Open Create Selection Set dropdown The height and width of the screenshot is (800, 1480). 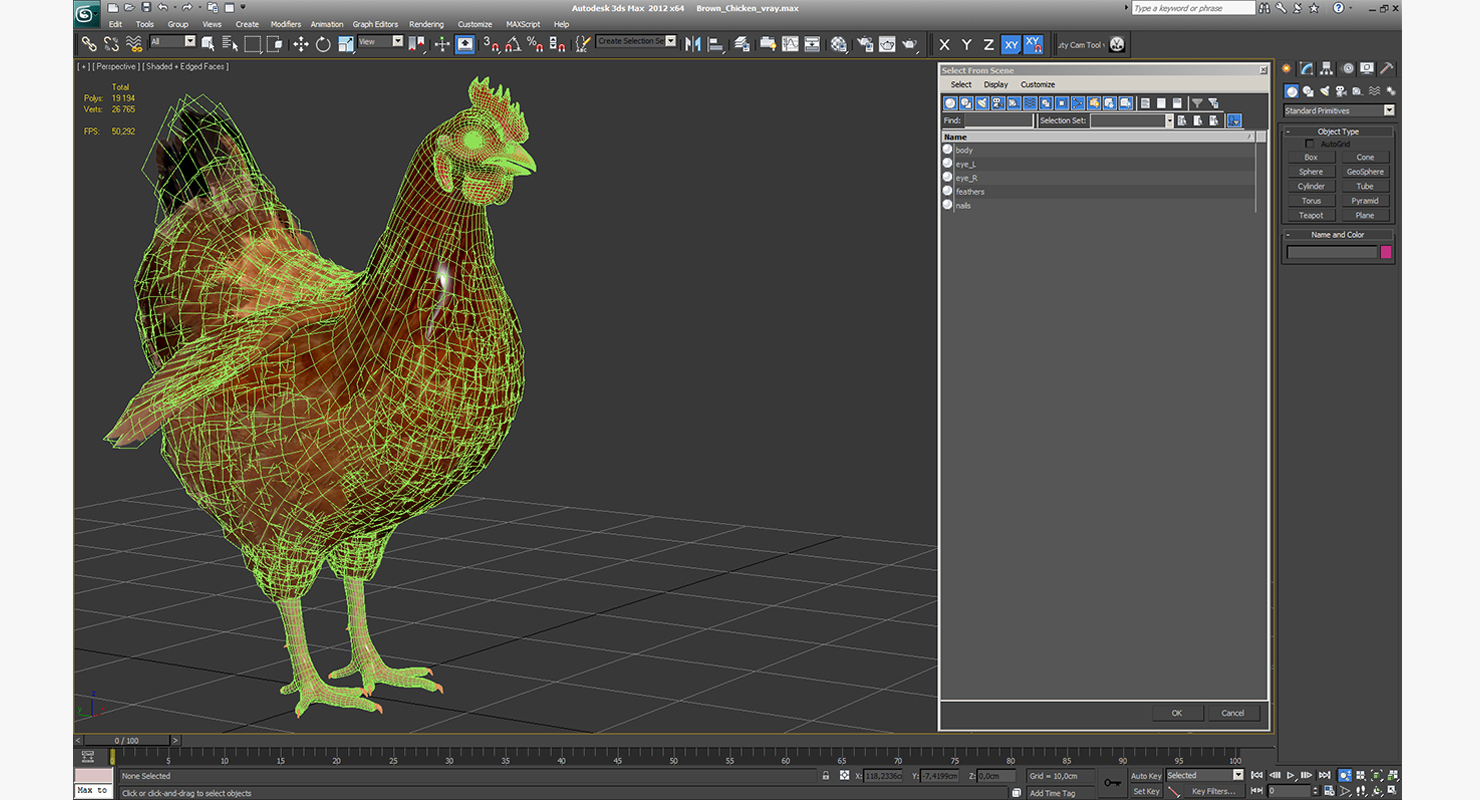tap(636, 41)
